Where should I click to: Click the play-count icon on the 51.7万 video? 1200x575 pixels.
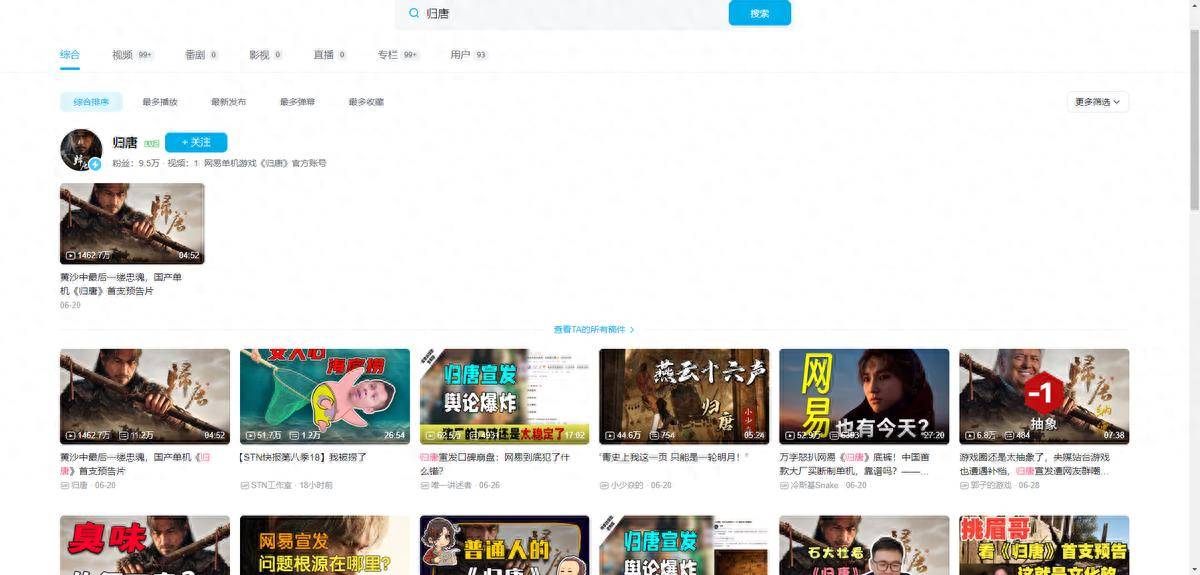pyautogui.click(x=250, y=436)
